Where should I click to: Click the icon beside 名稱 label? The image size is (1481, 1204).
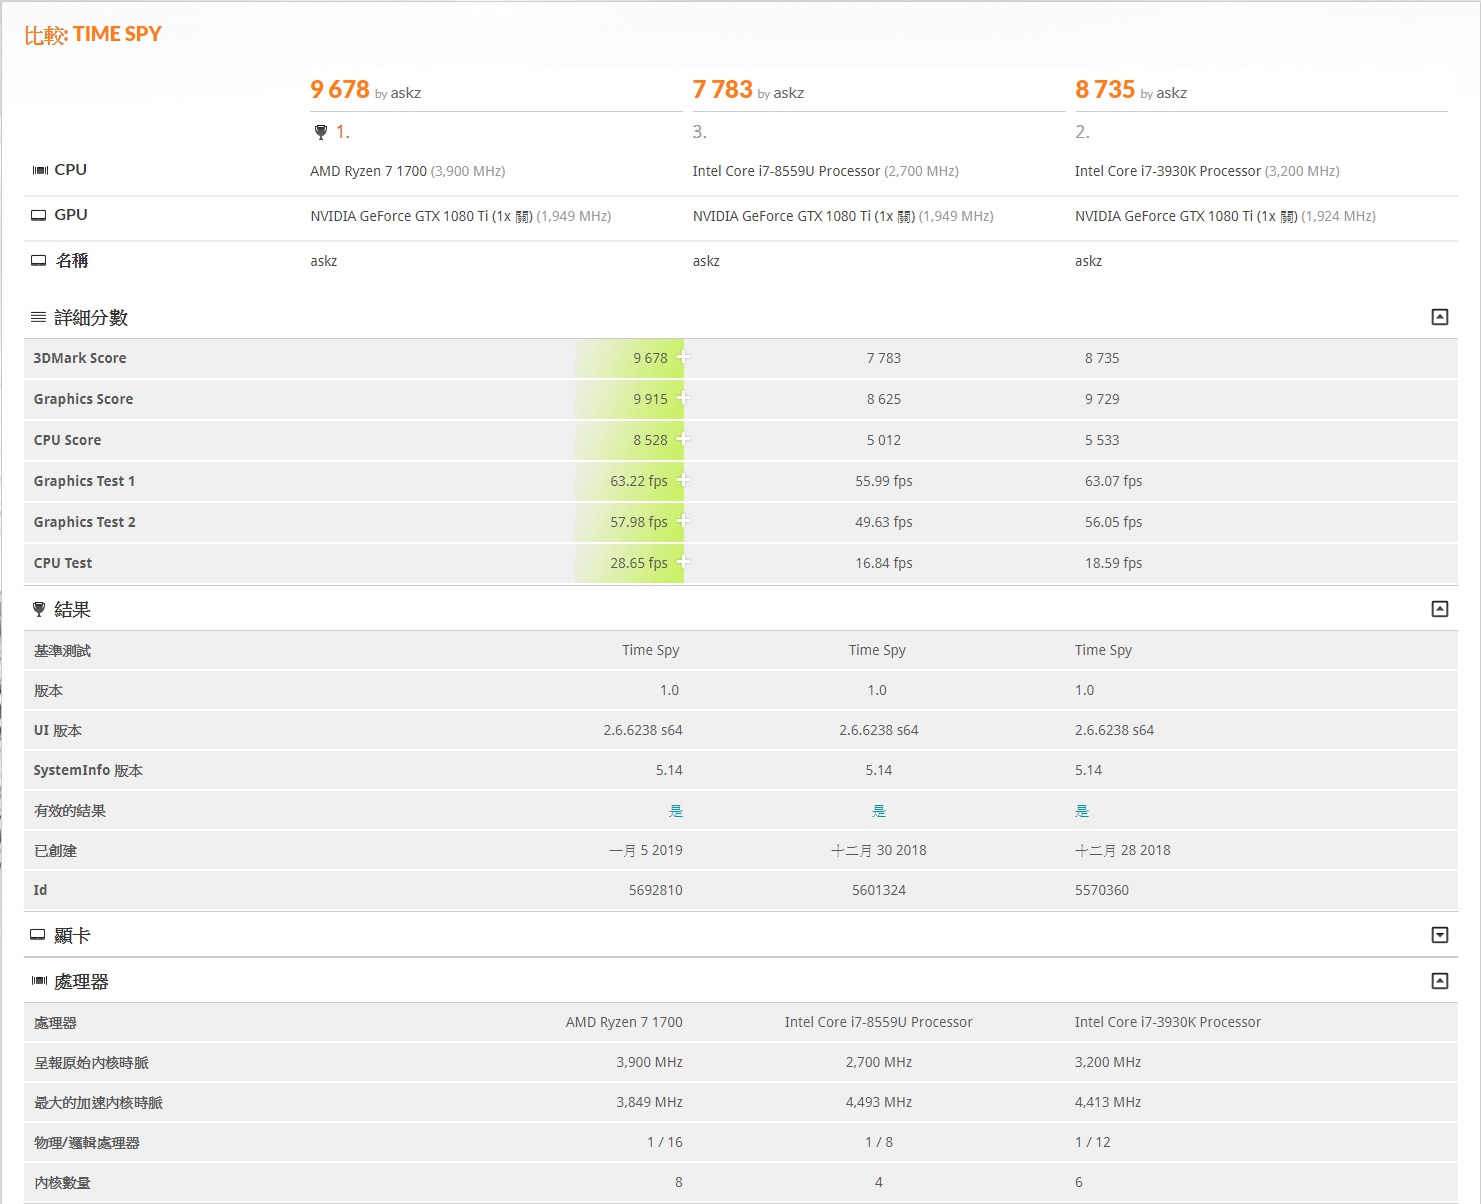pyautogui.click(x=39, y=261)
